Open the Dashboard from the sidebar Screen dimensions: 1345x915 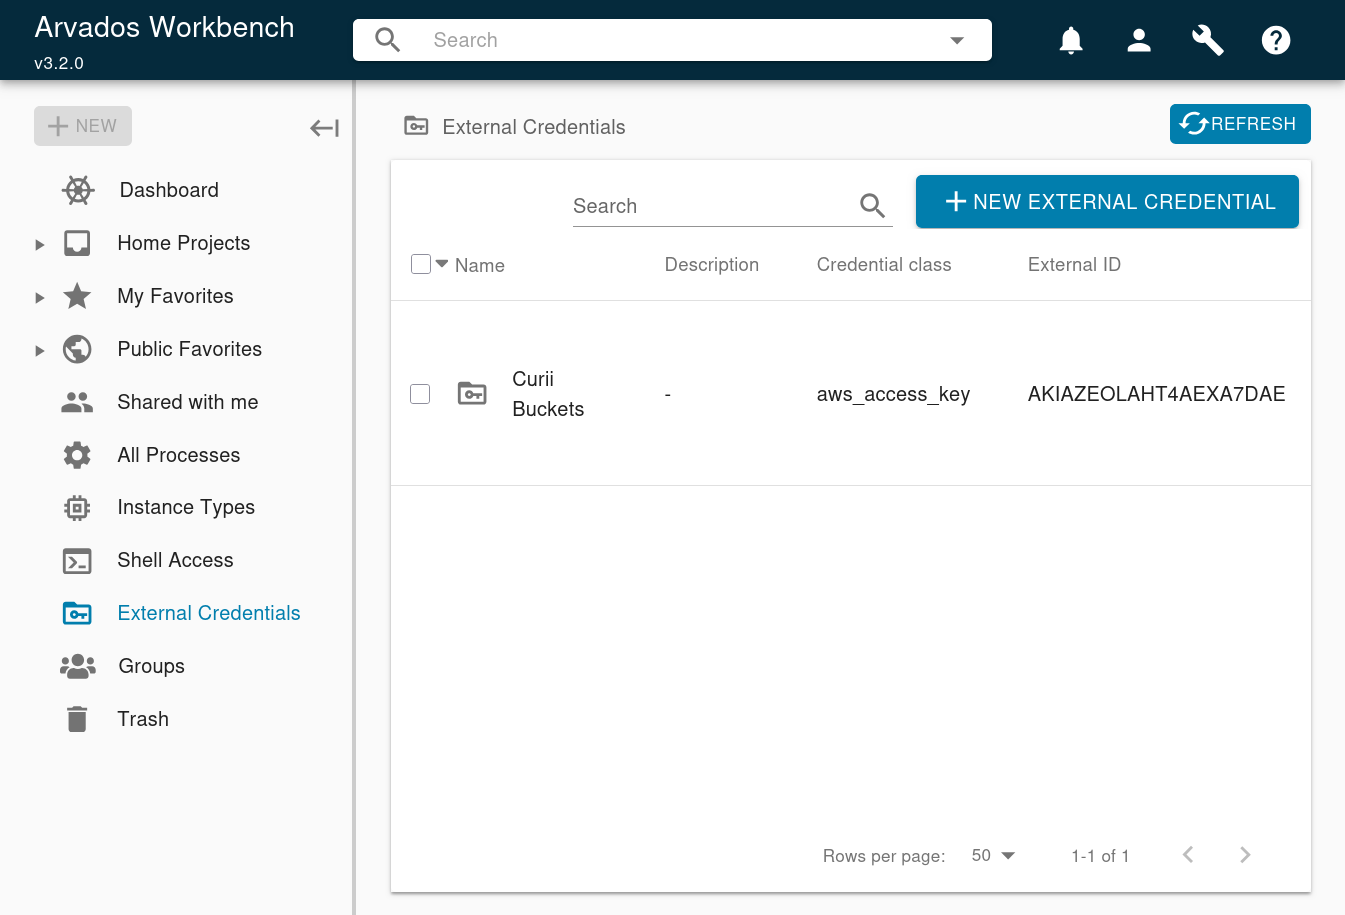[x=168, y=190]
